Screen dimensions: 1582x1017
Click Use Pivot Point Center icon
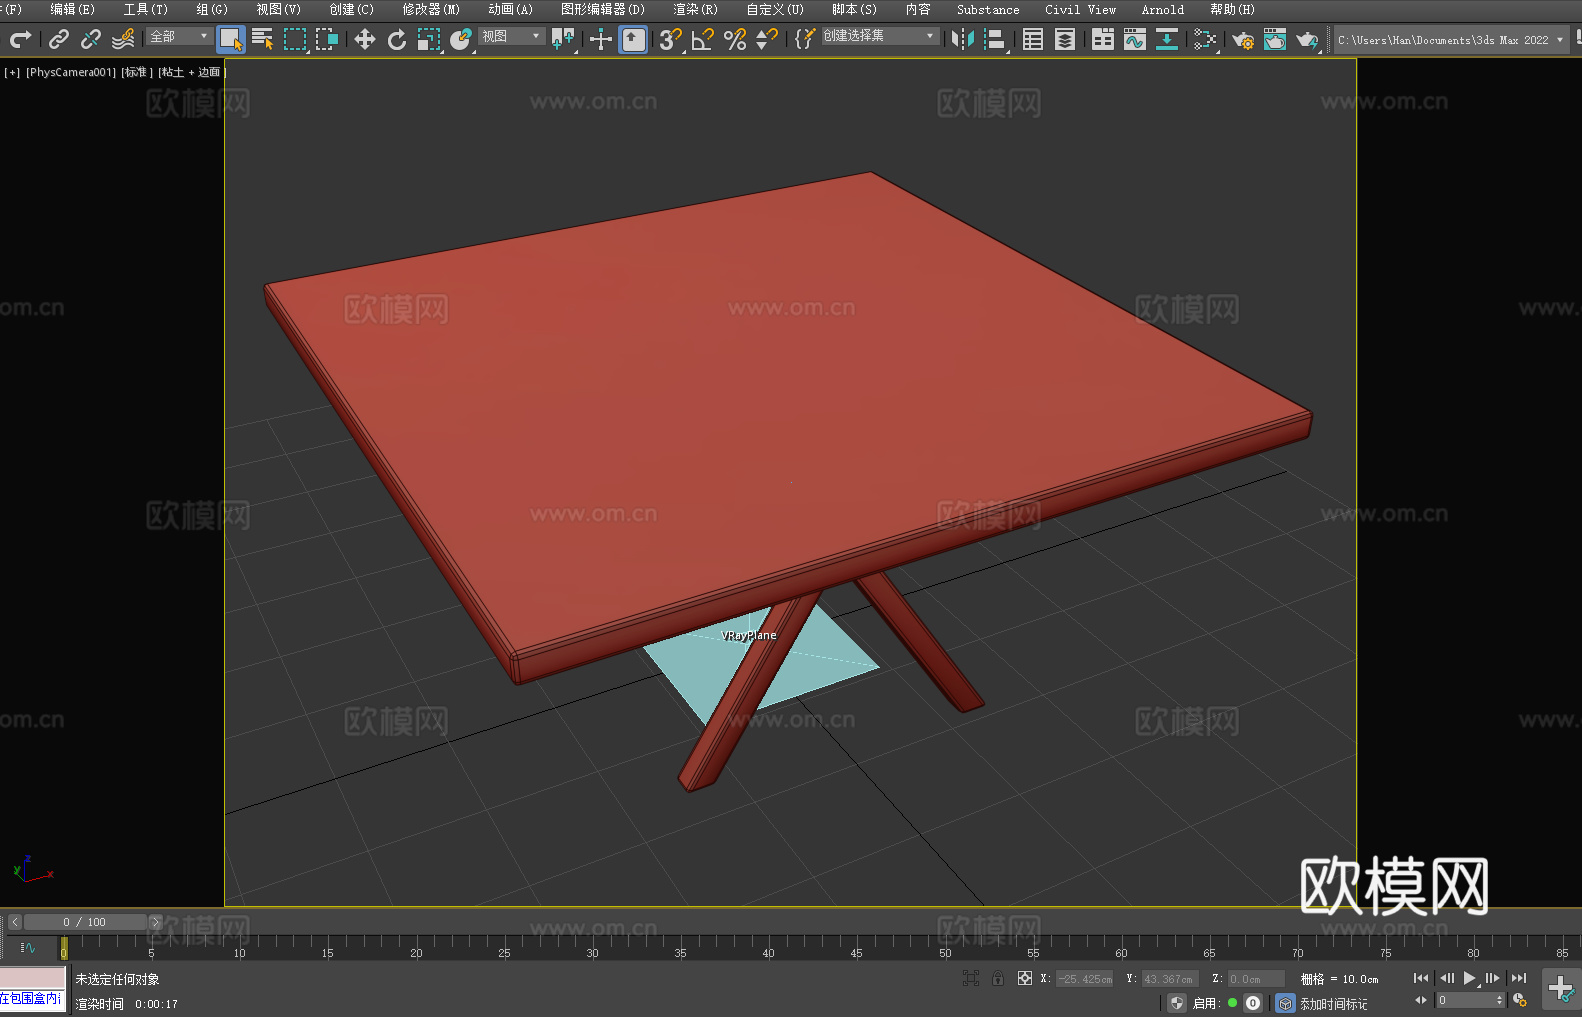point(563,39)
